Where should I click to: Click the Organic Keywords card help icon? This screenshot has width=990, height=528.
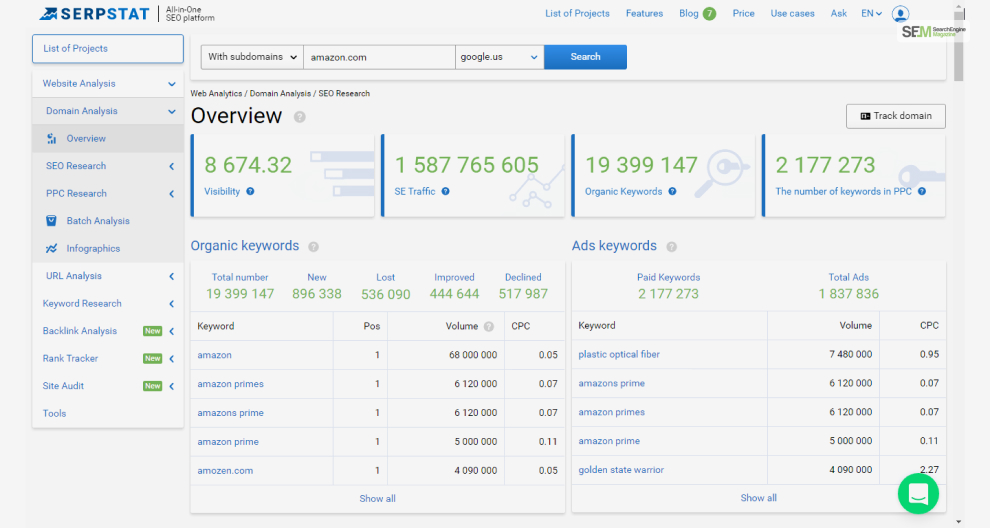[672, 191]
